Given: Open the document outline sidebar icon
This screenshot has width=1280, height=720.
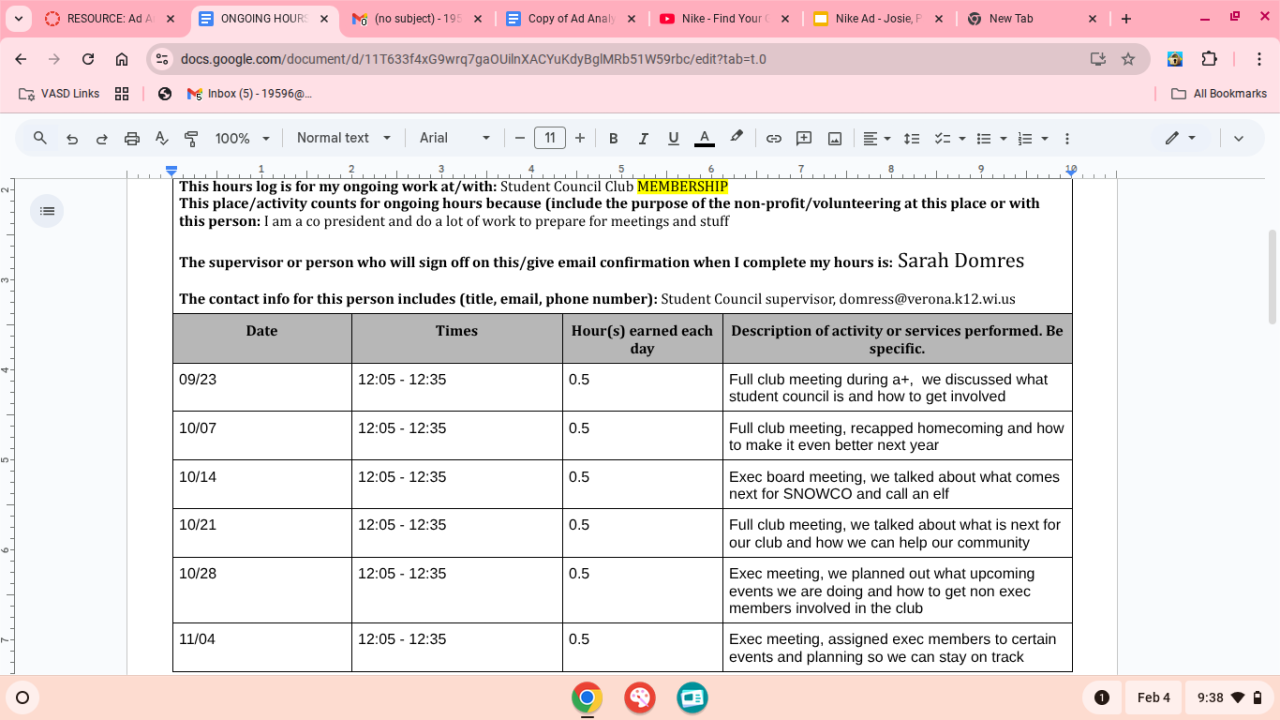Looking at the screenshot, I should pyautogui.click(x=47, y=211).
